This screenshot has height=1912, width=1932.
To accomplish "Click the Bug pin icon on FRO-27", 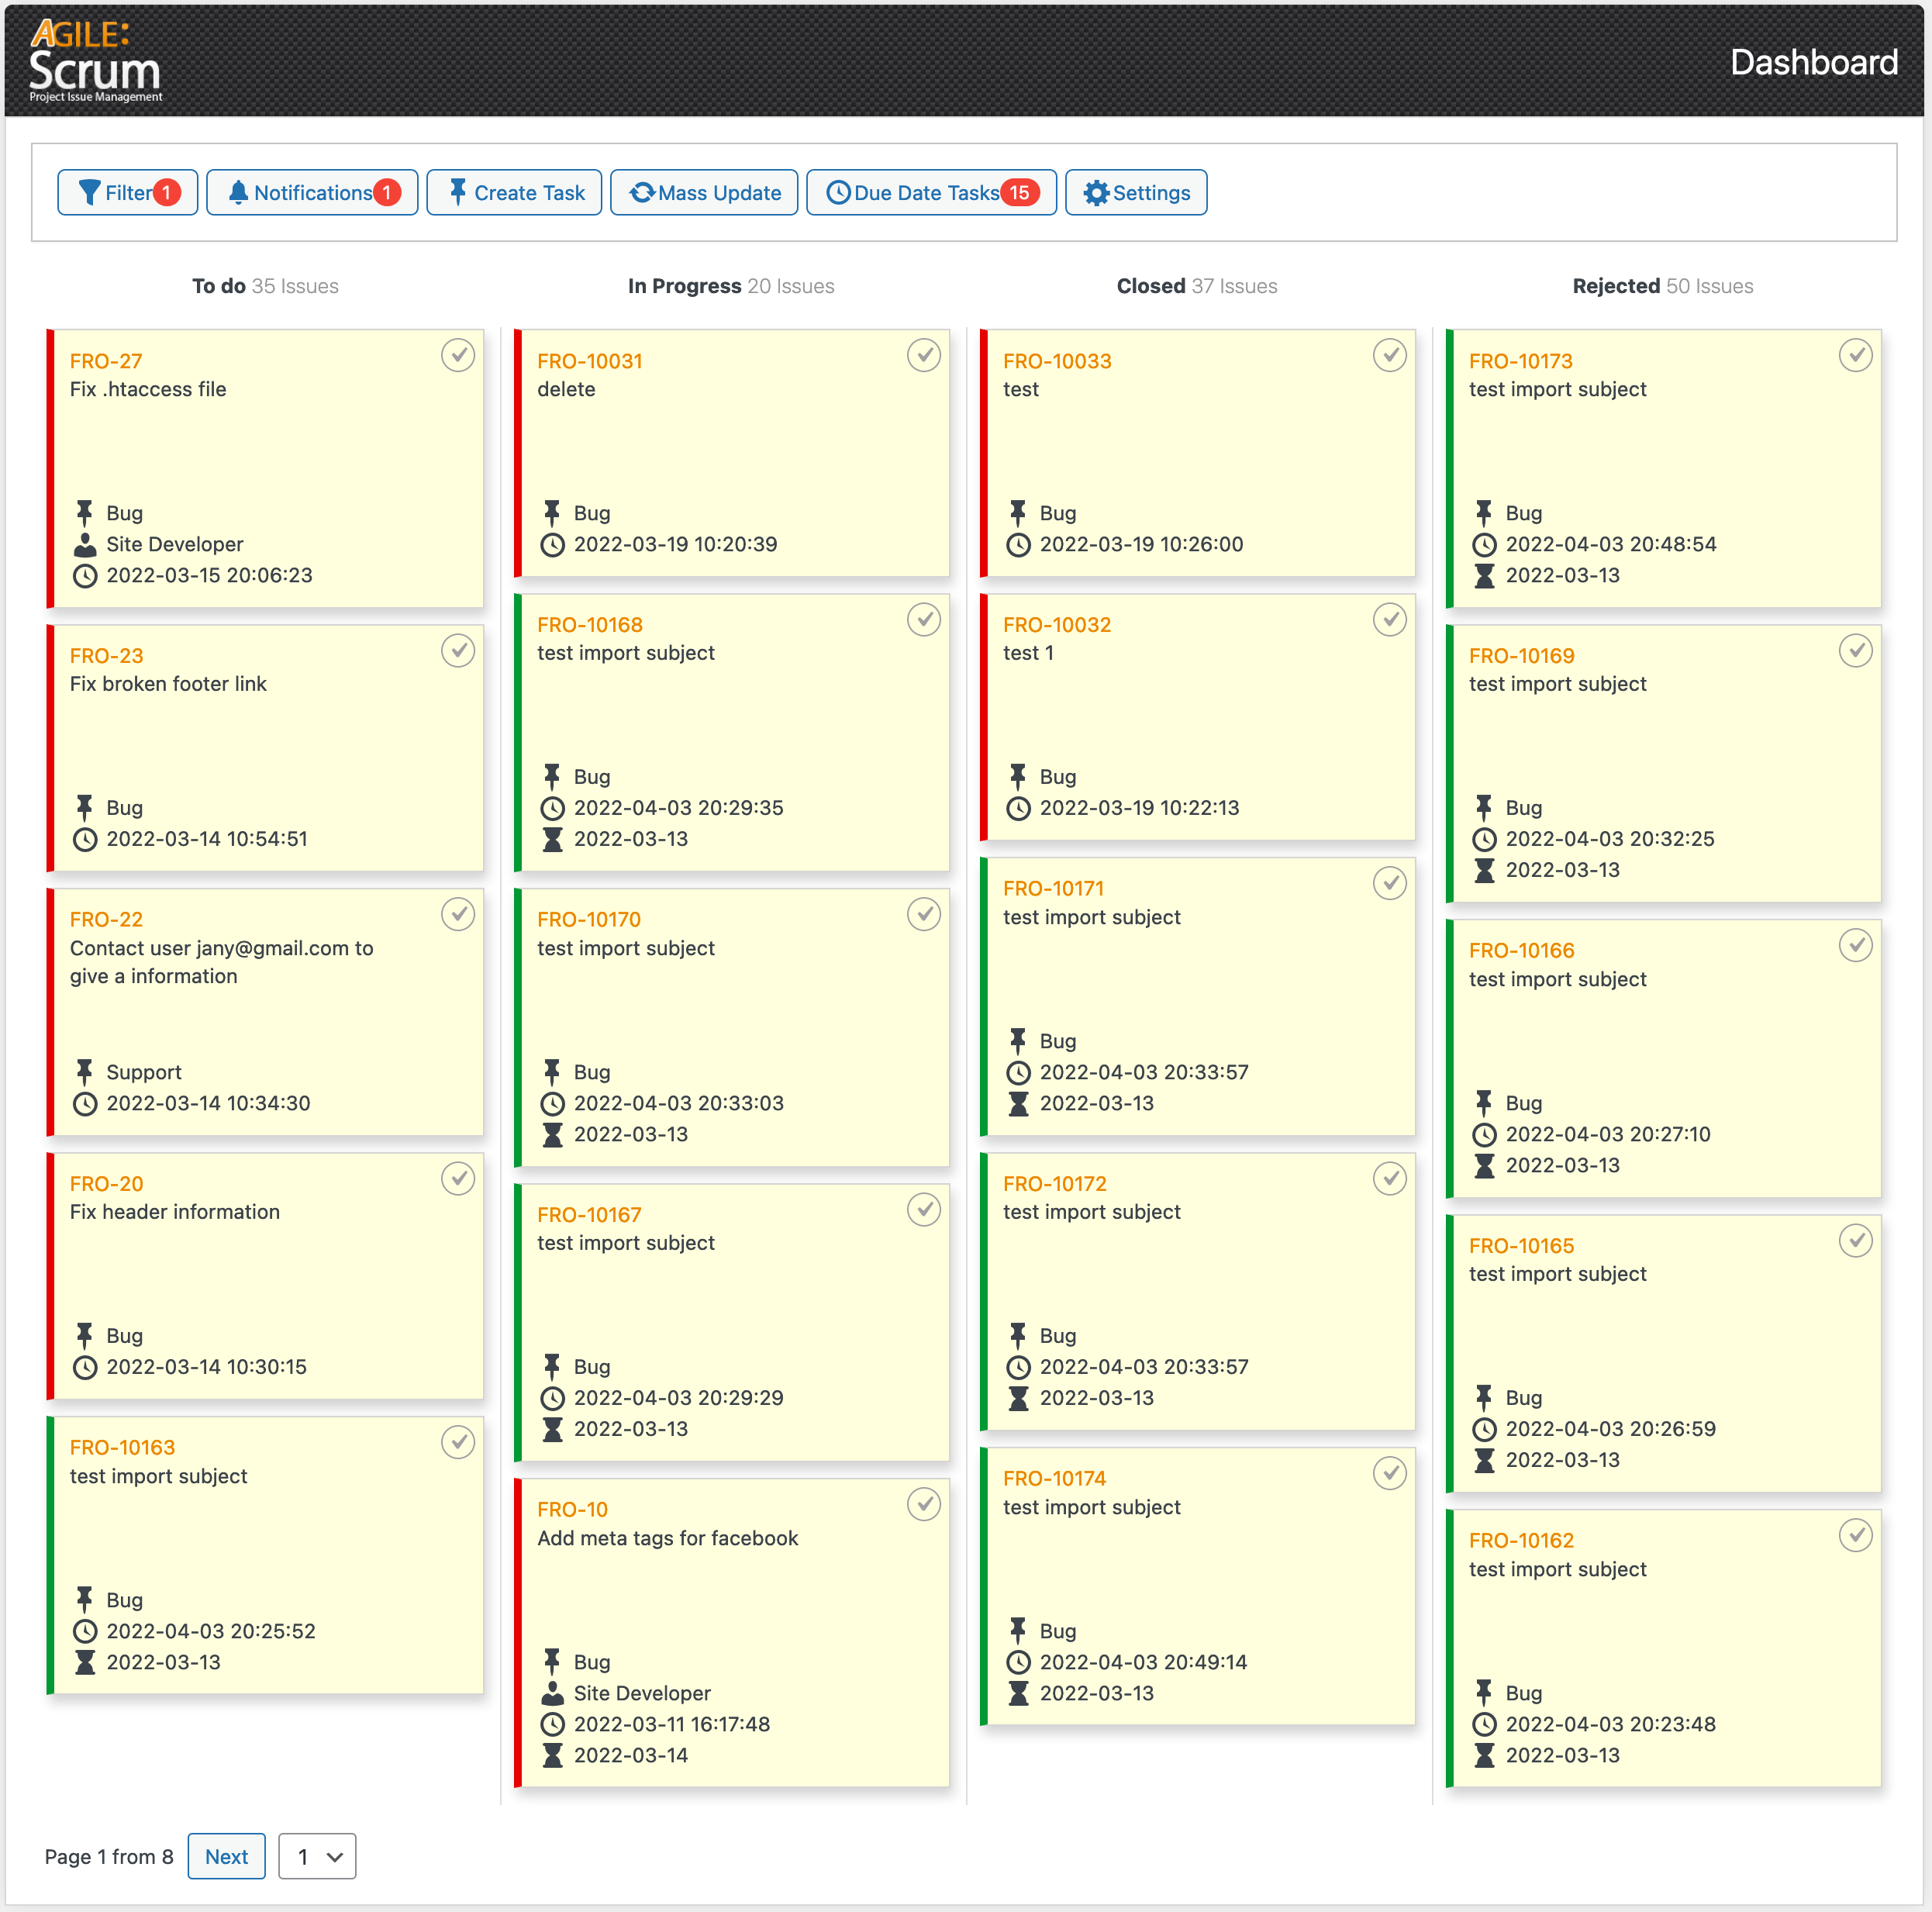I will (84, 513).
